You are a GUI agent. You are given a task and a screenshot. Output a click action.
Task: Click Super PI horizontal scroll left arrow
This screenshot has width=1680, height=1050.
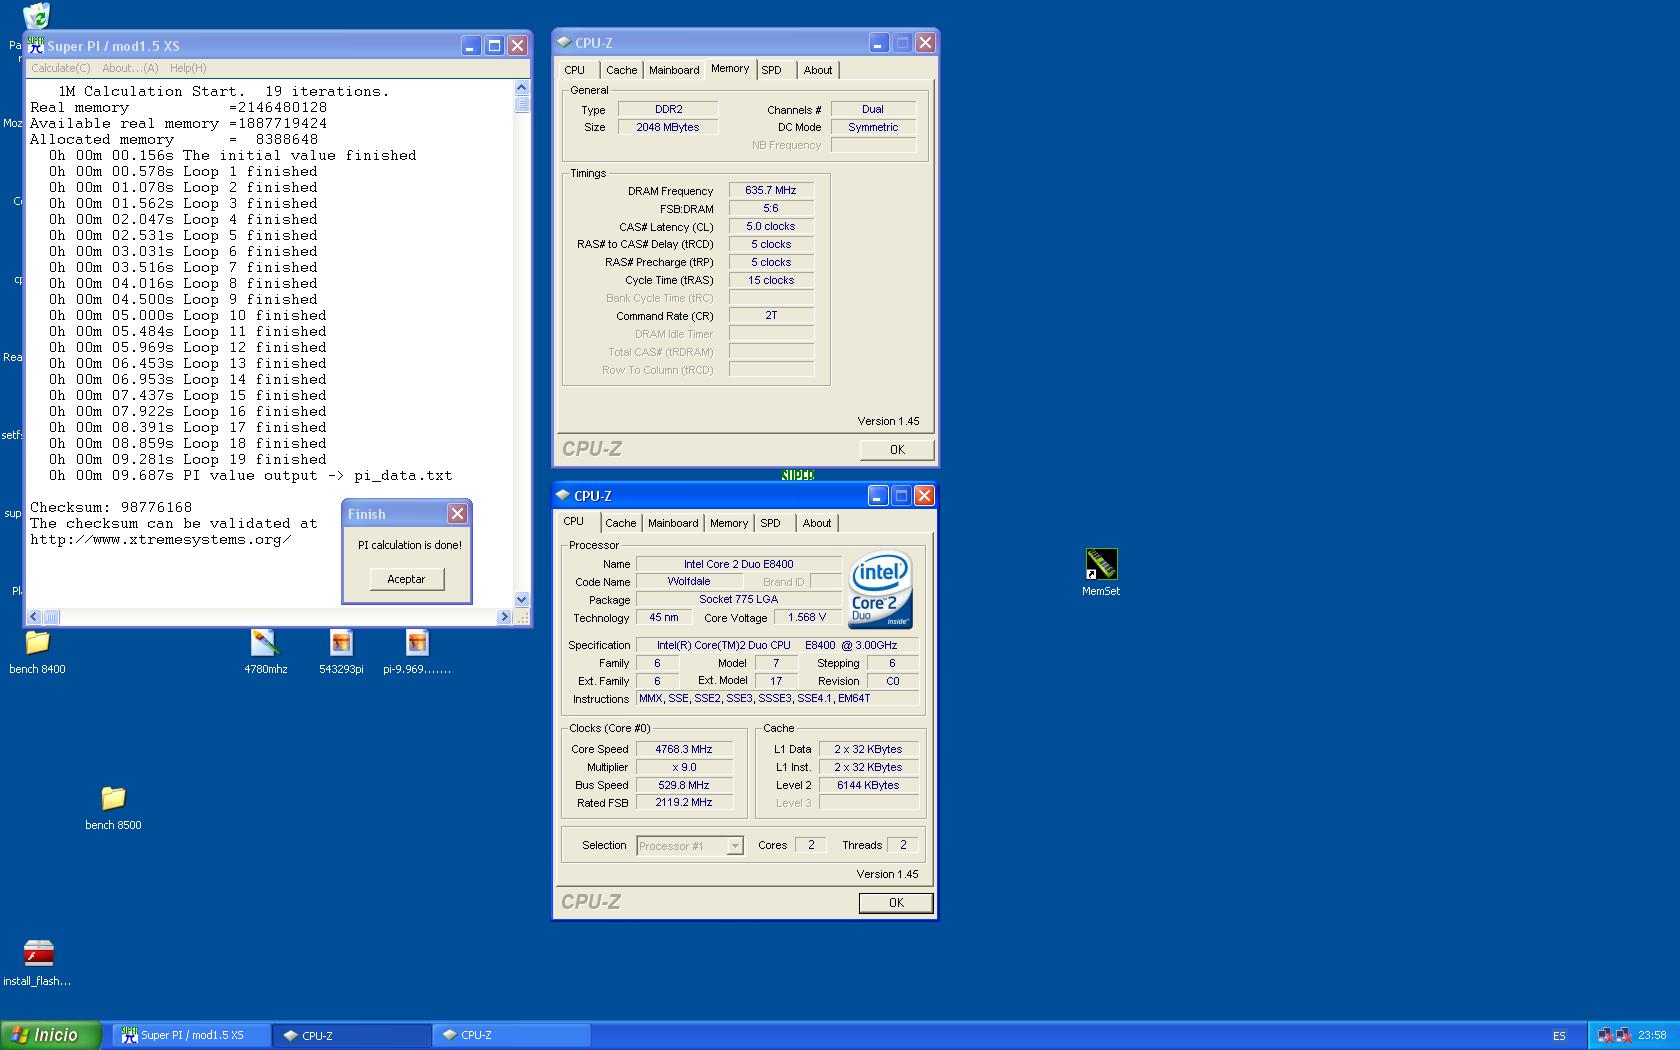tap(34, 617)
